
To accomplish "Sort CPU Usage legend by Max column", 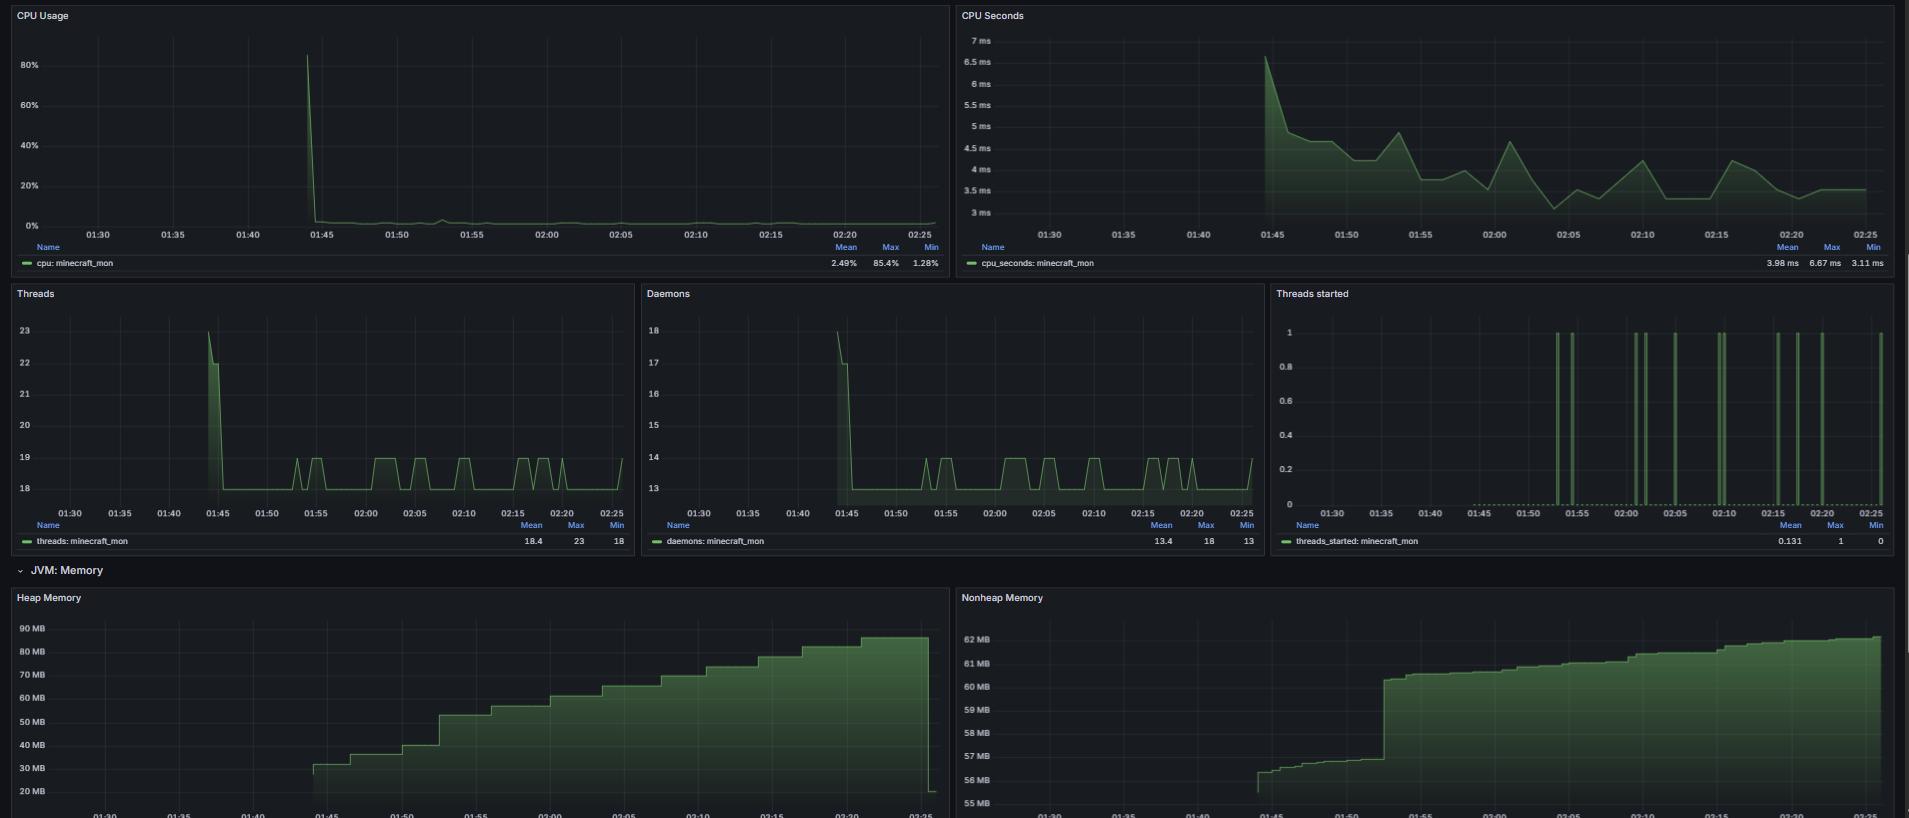I will pos(890,247).
